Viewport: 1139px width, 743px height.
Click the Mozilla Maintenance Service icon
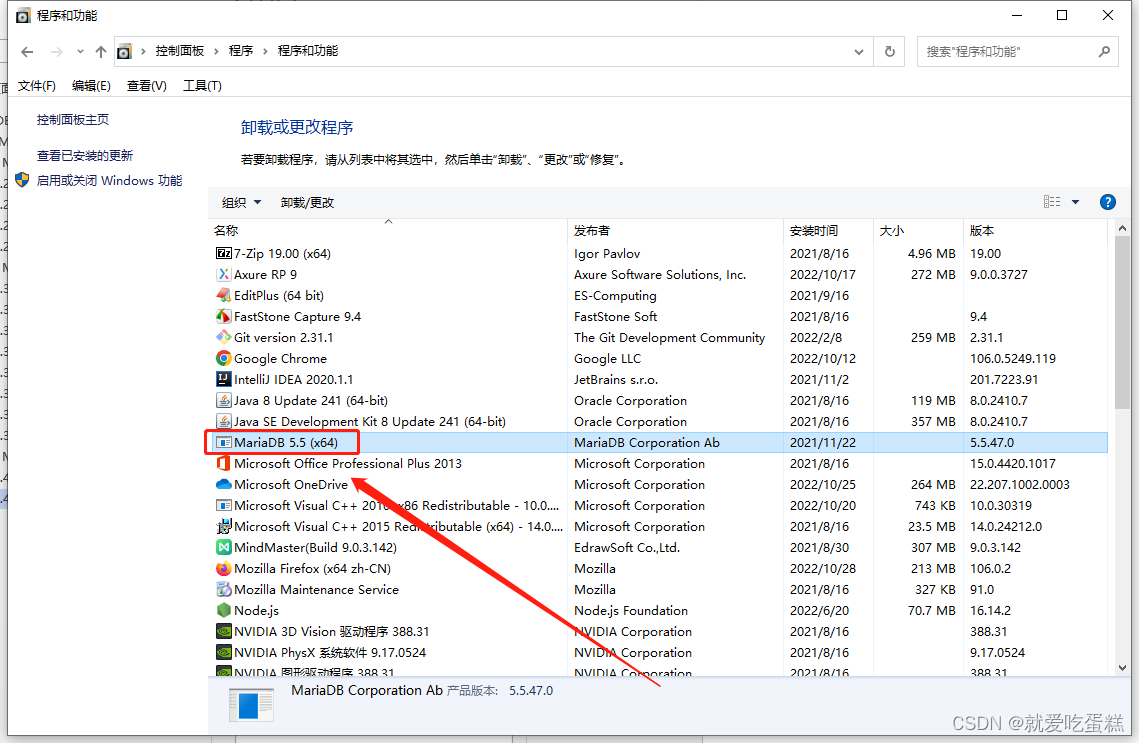[x=224, y=590]
